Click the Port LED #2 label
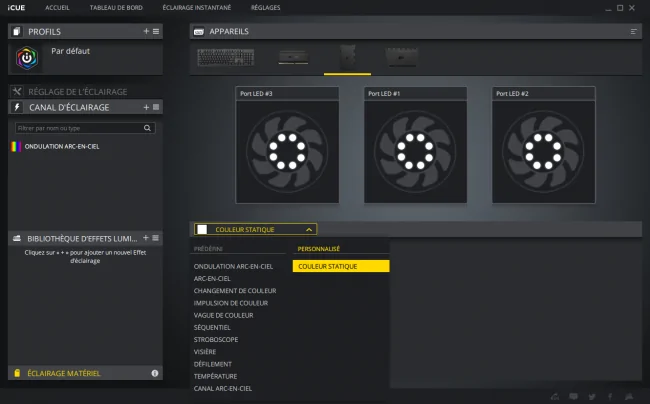Viewport: 650px width, 404px height. coord(512,94)
